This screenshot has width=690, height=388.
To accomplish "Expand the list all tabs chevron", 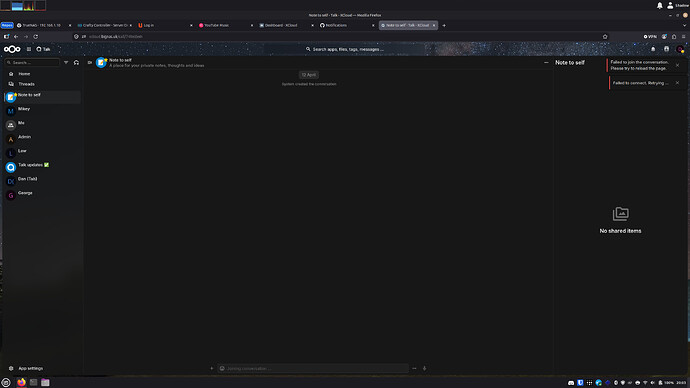I will (684, 26).
